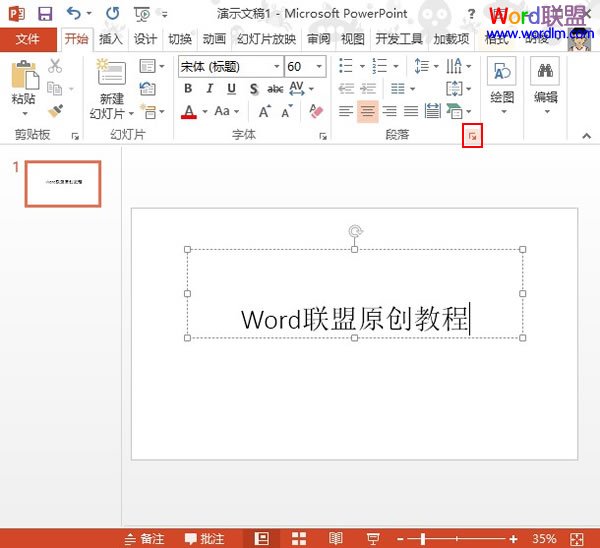This screenshot has height=548, width=600.
Task: Reset the slide with reset icon
Action: [x=148, y=89]
